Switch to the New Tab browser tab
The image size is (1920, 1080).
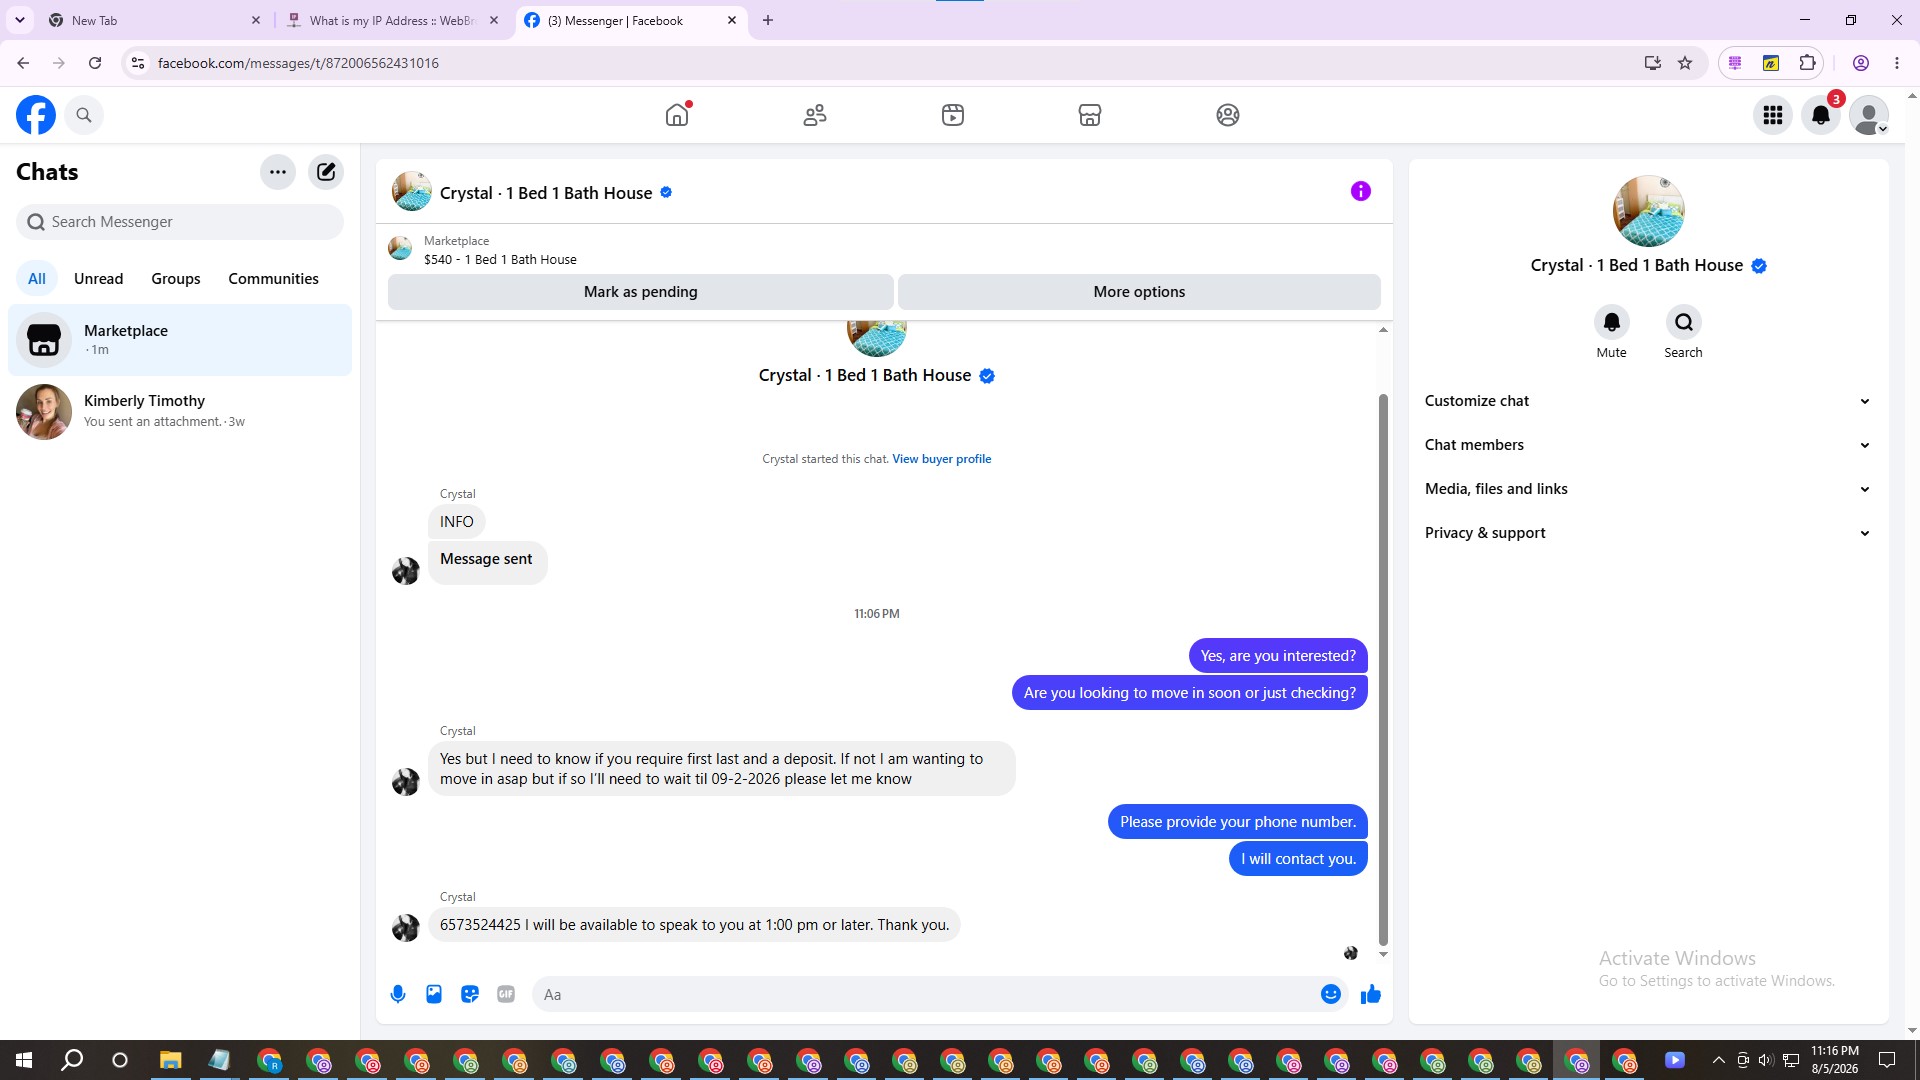tap(155, 20)
